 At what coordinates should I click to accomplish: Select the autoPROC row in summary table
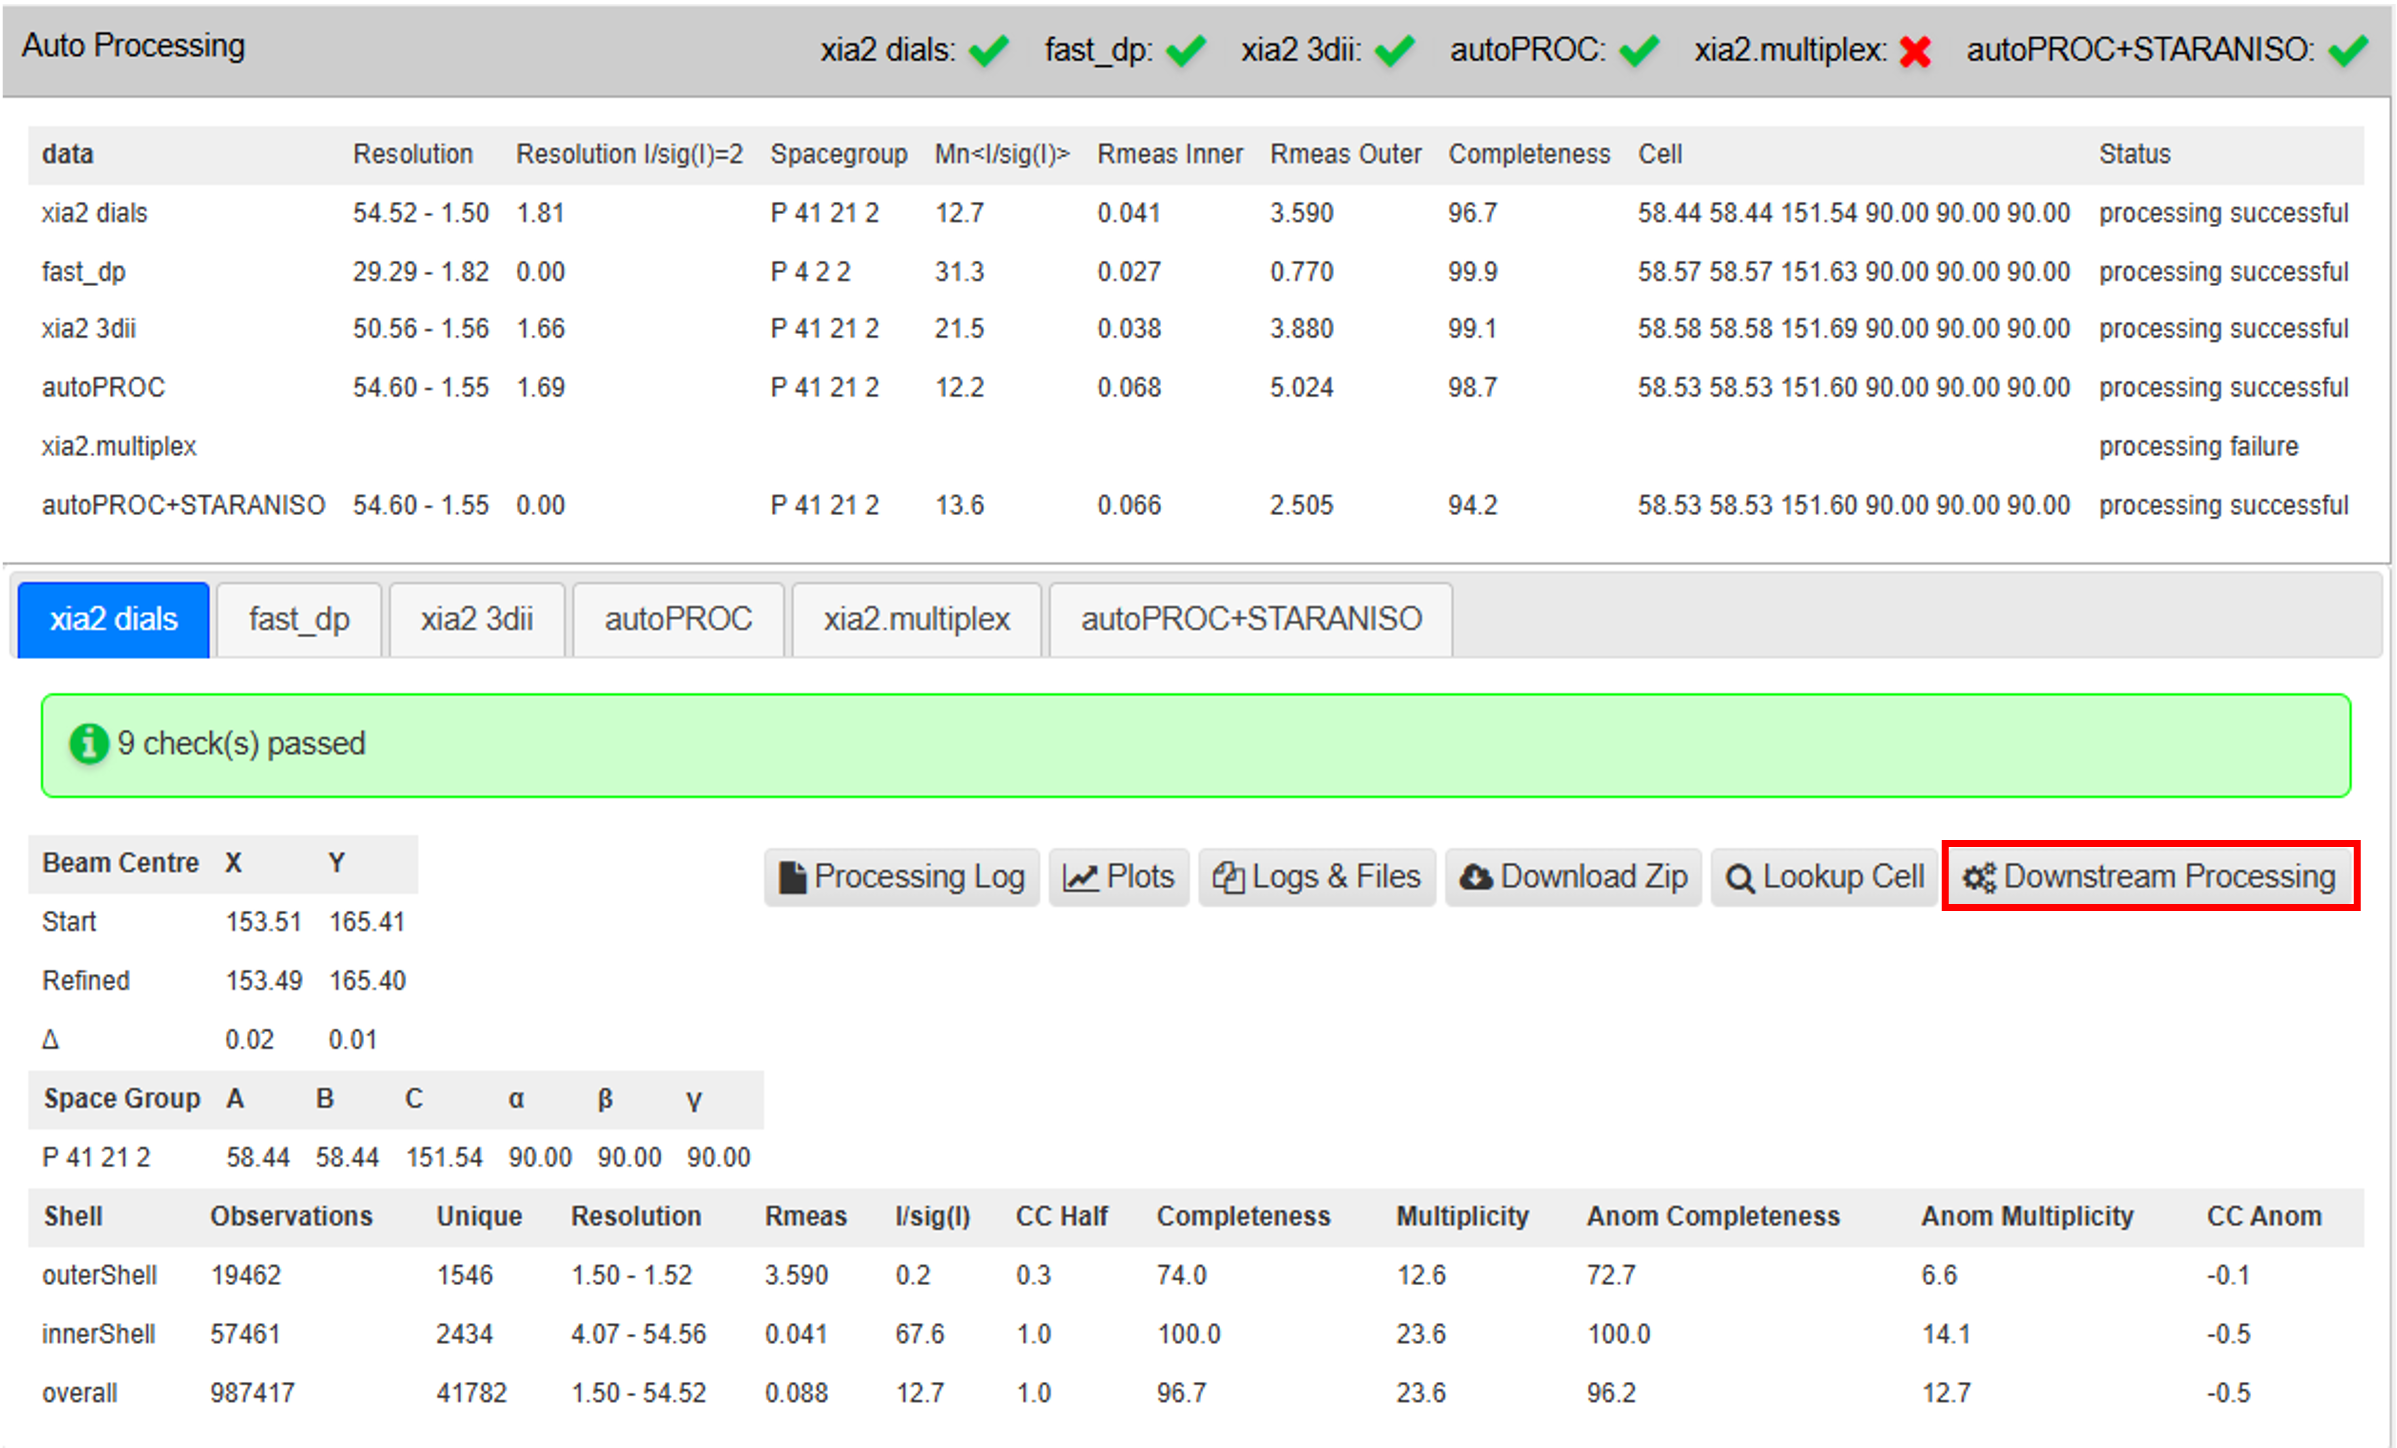point(1196,387)
